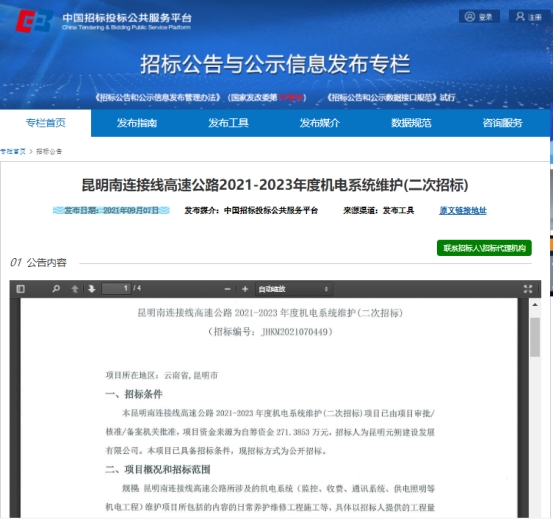
Task: Open the 发布指南 tab
Action: (137, 123)
